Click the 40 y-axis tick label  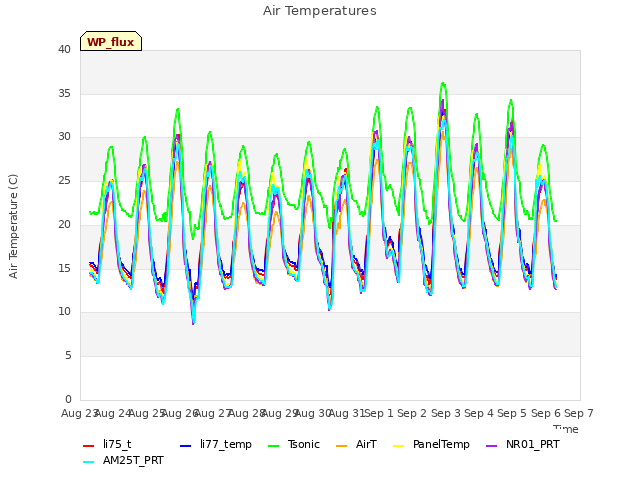pos(64,50)
